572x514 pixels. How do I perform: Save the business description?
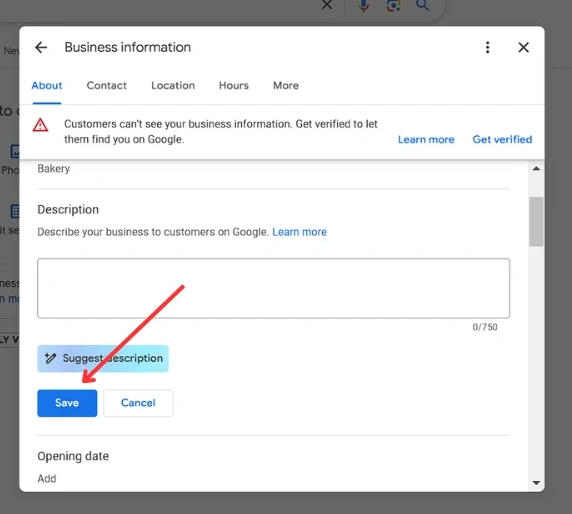[x=67, y=403]
